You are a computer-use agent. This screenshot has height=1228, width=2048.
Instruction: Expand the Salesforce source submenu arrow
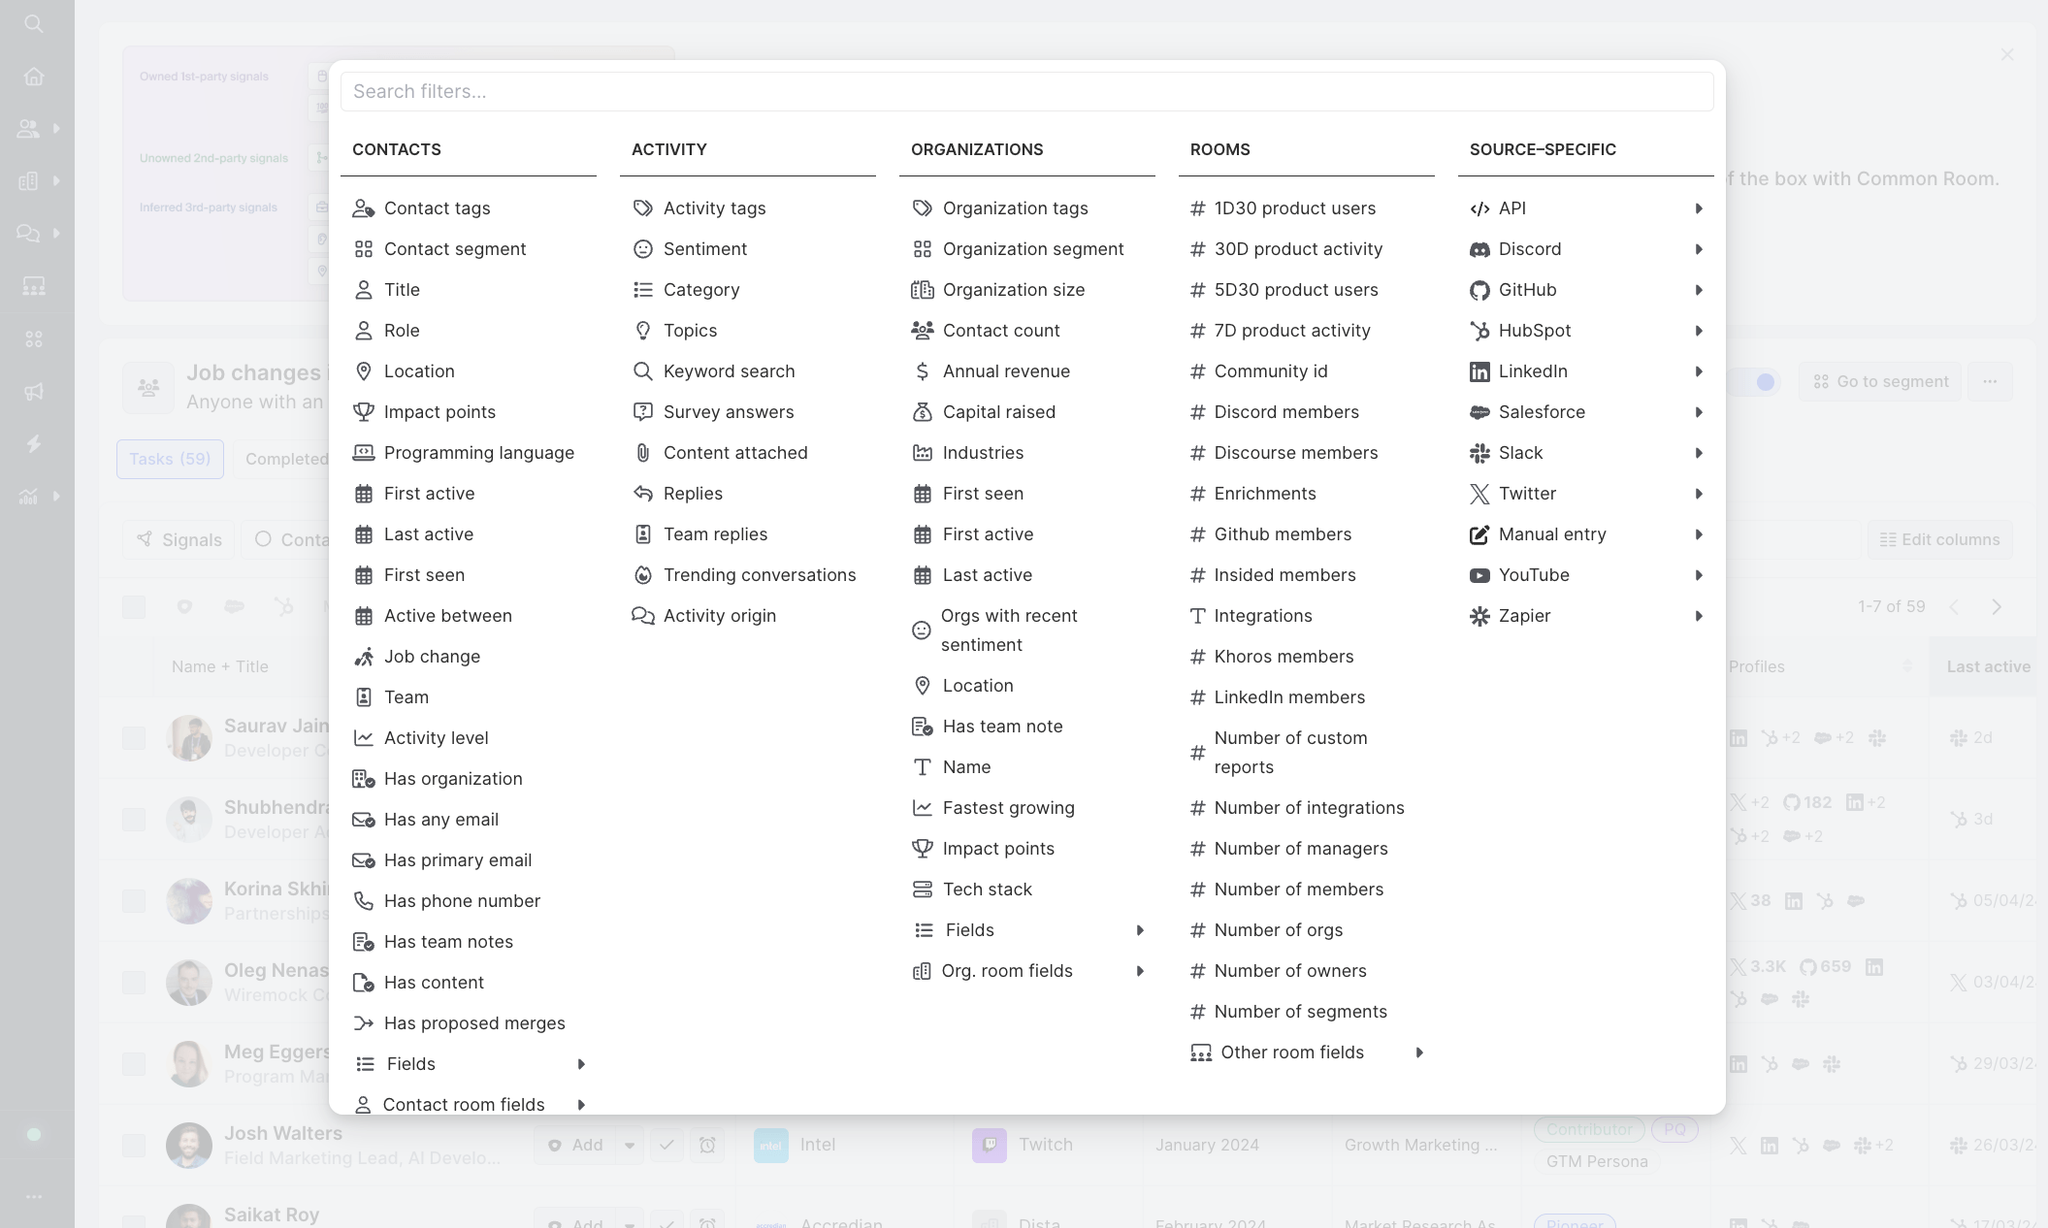pos(1698,412)
